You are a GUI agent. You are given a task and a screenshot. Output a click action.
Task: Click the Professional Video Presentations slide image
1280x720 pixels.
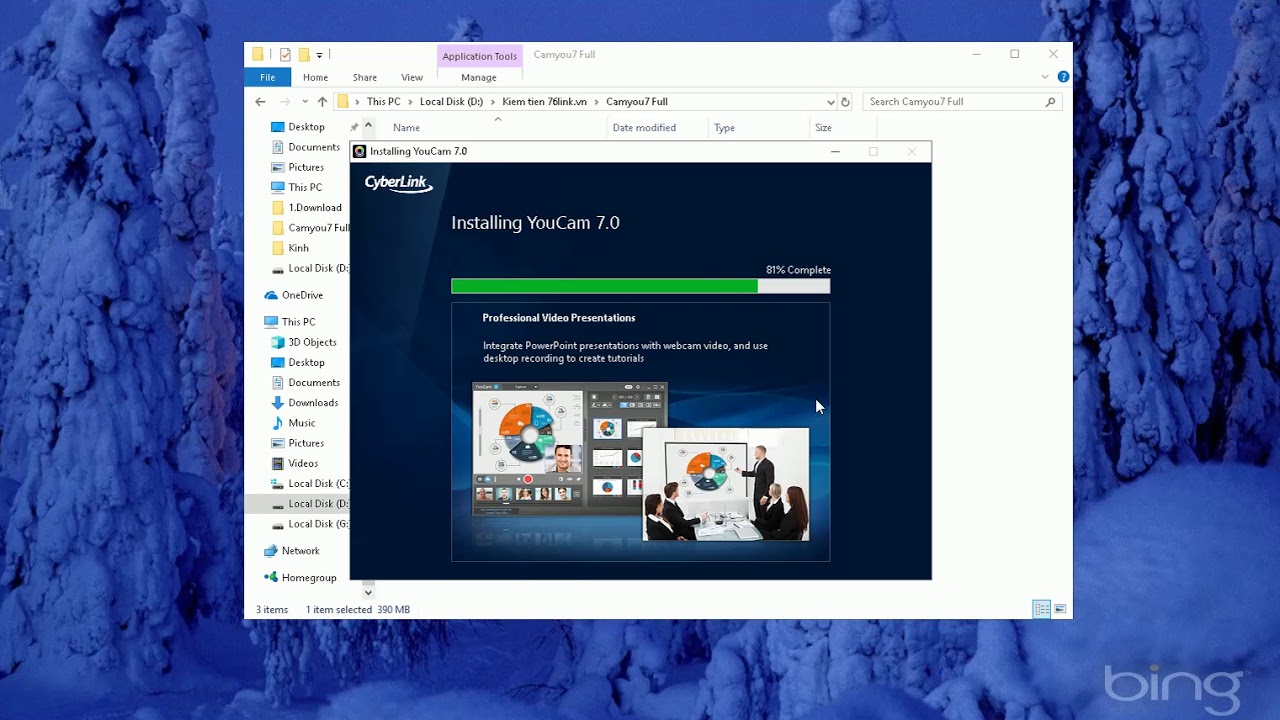pyautogui.click(x=641, y=462)
